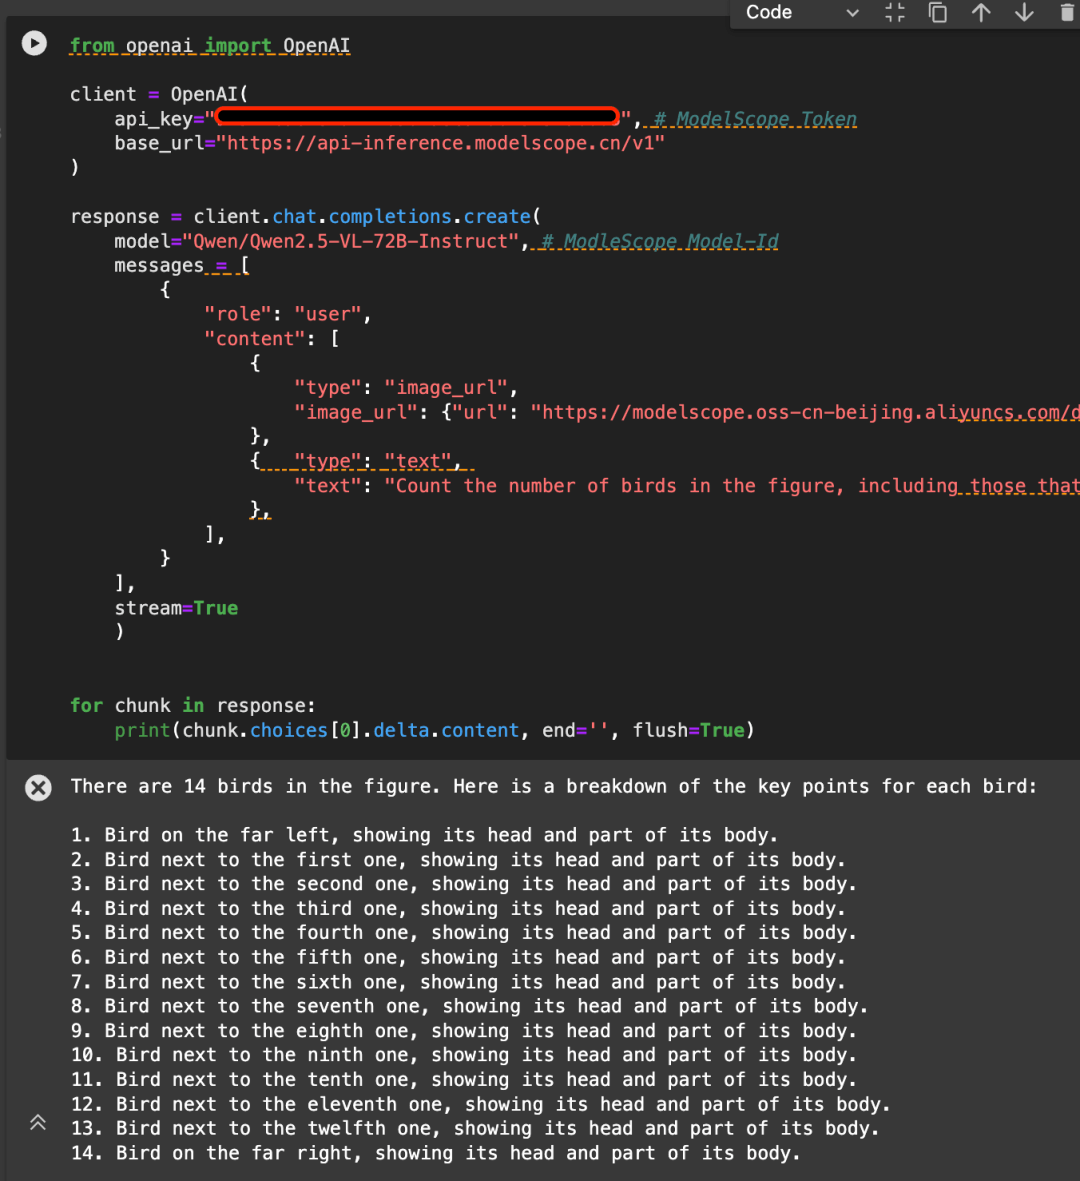Click output line 1 'Bird on the far left'
This screenshot has height=1181, width=1080.
click(x=424, y=835)
